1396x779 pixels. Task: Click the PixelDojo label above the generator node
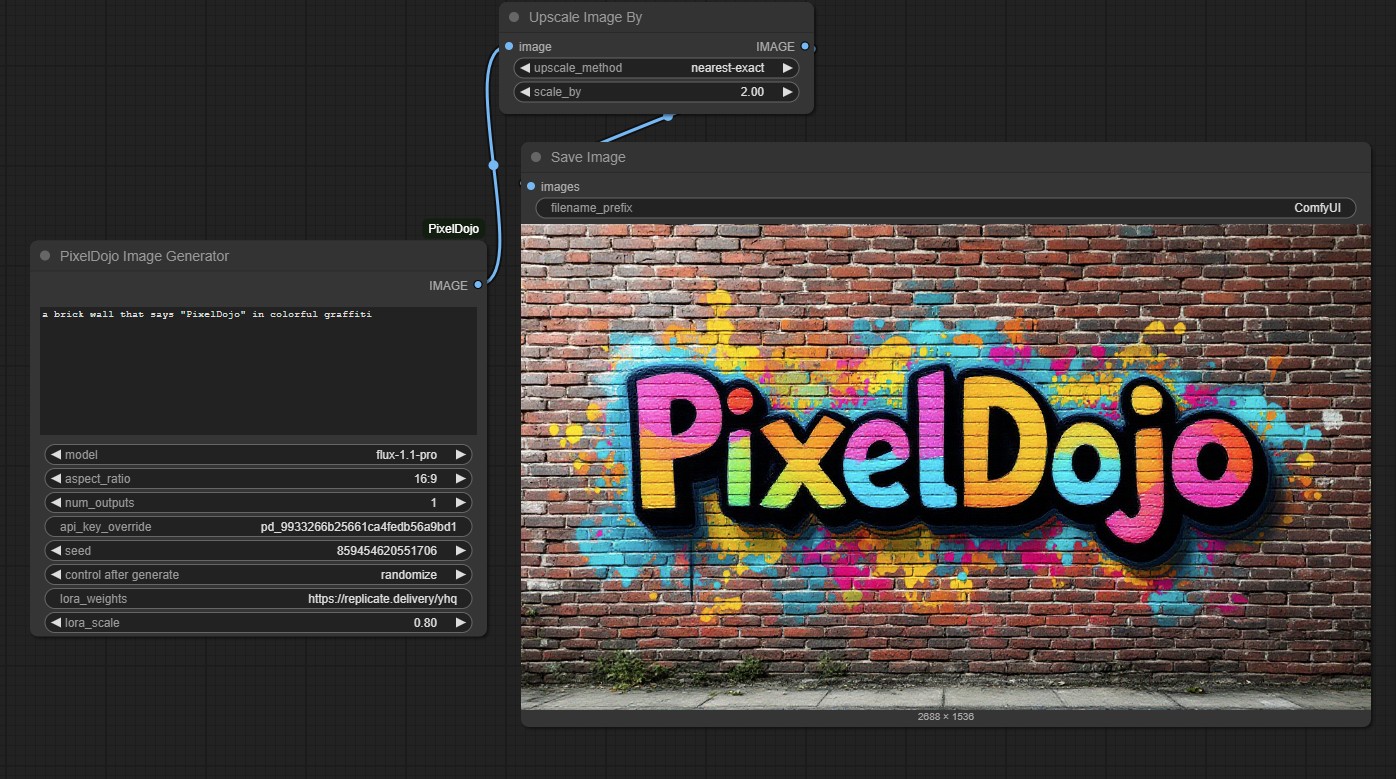point(453,228)
